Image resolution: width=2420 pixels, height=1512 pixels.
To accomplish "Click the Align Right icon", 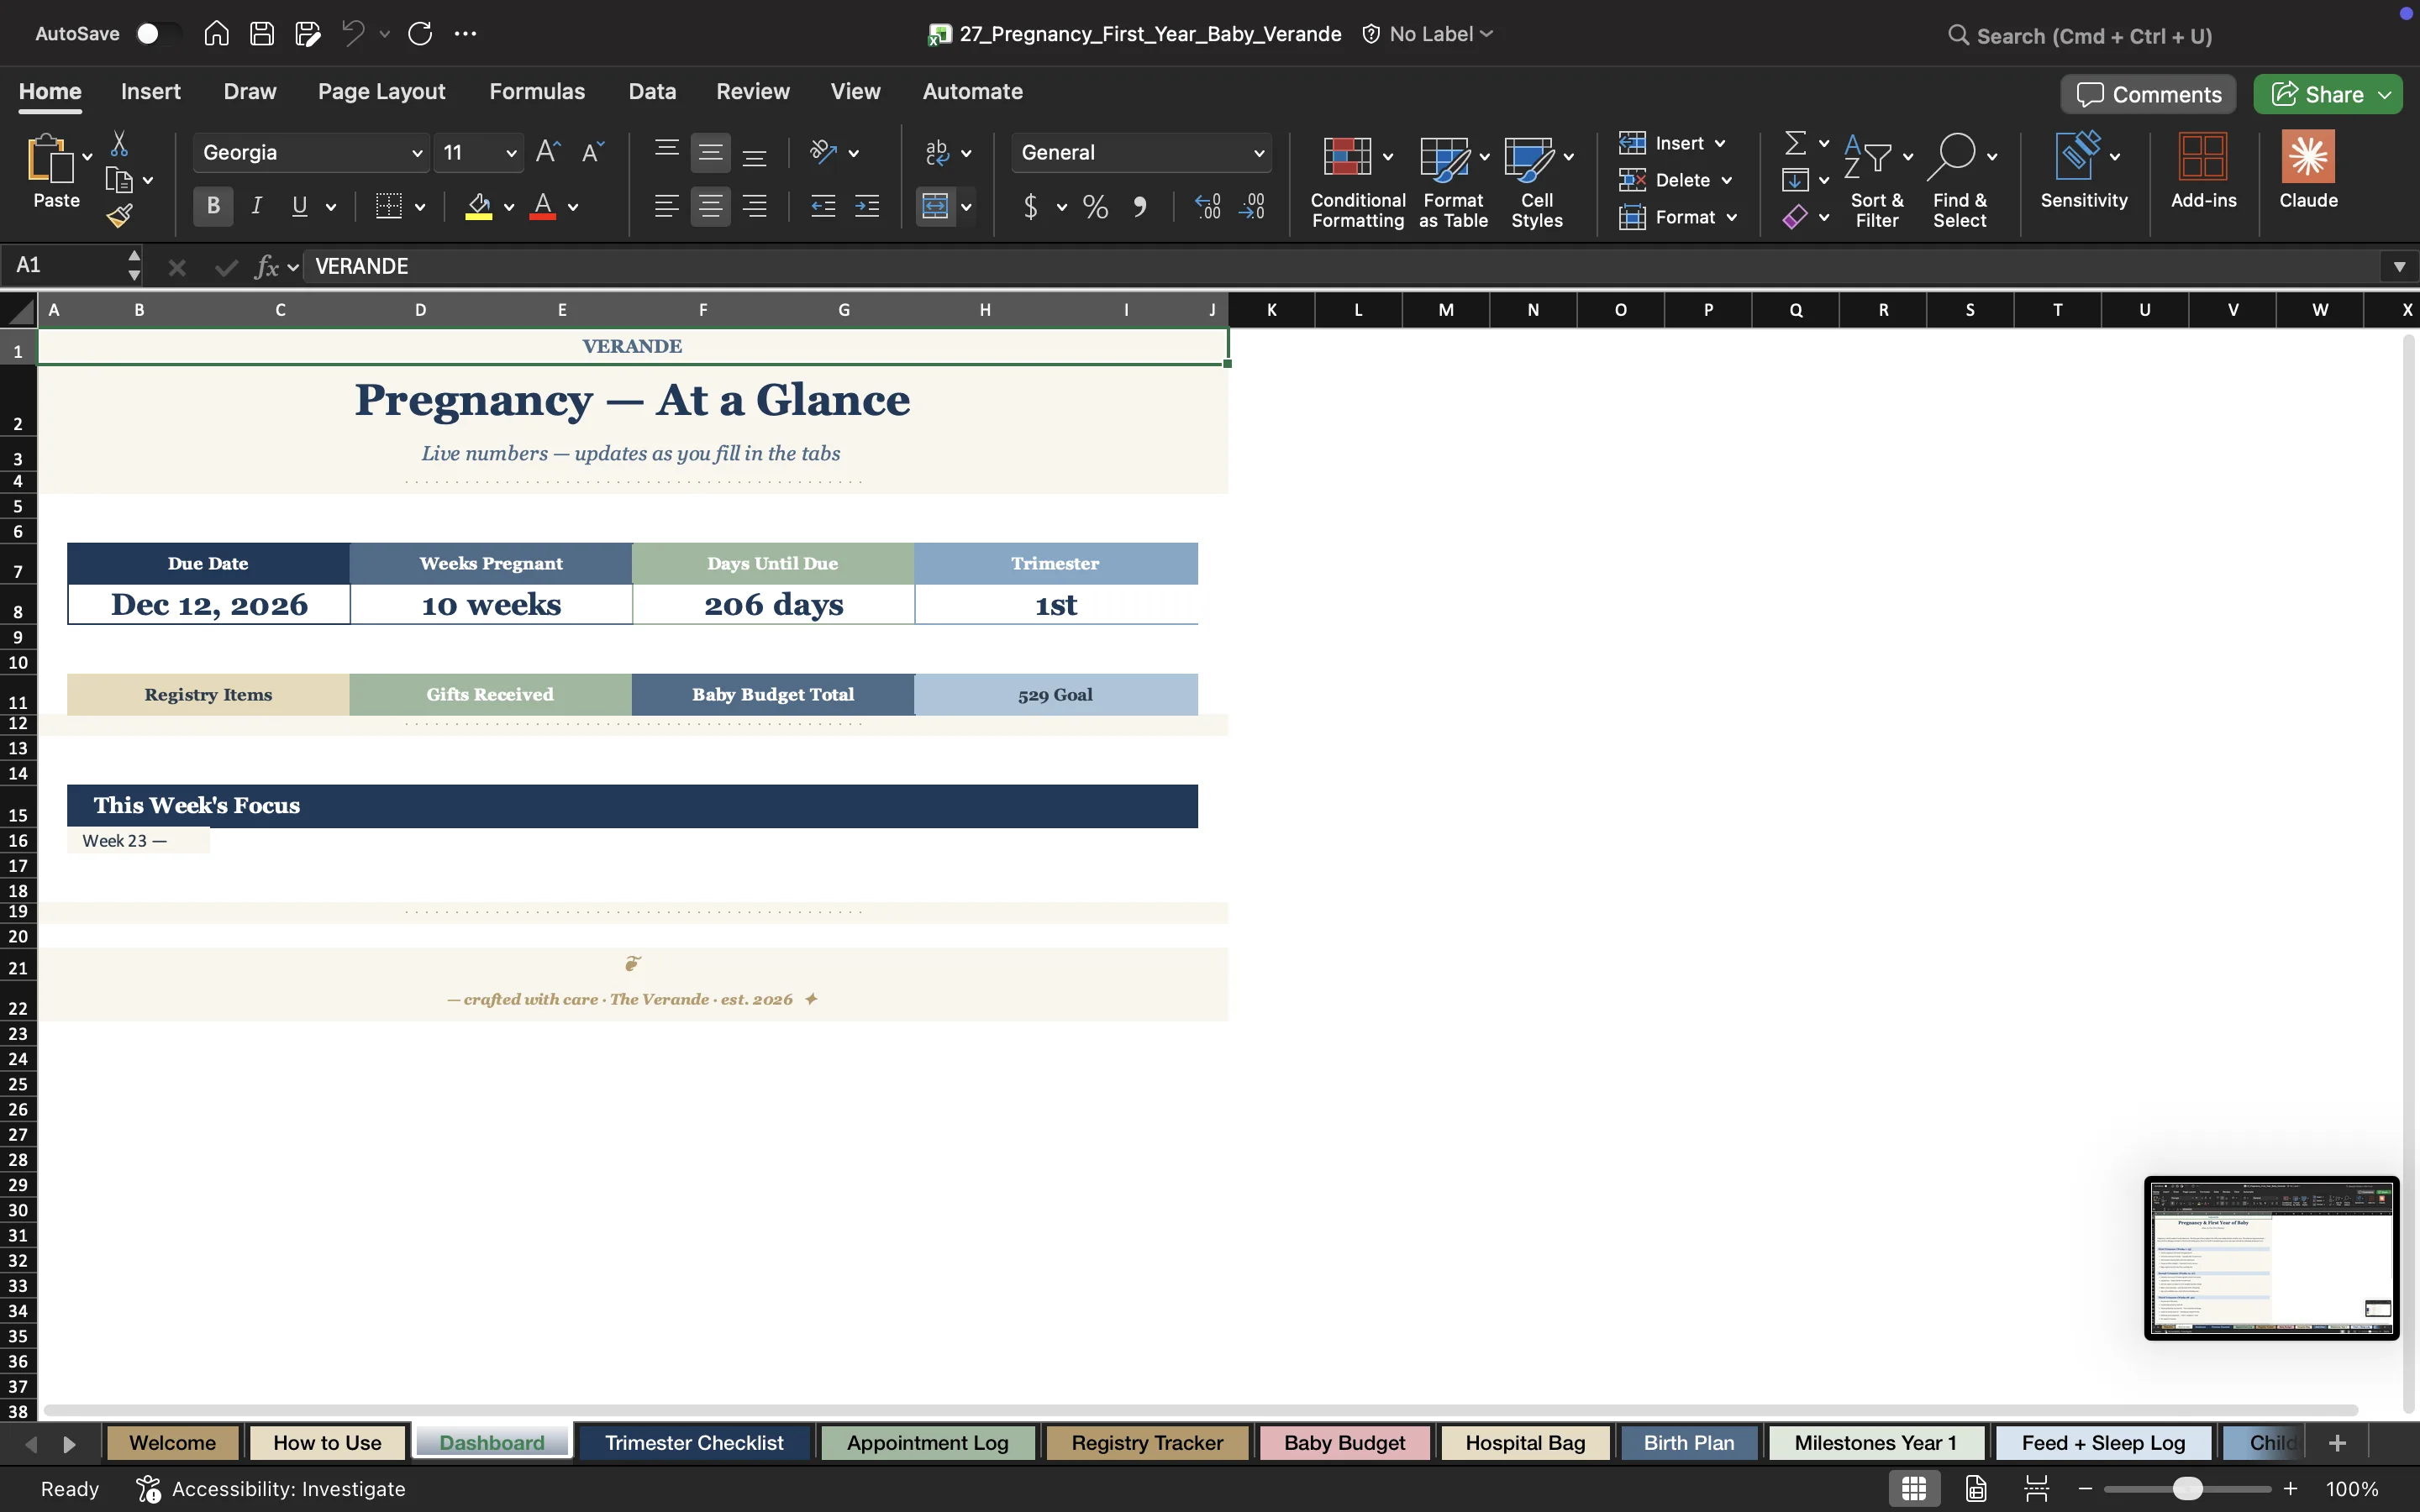I will pyautogui.click(x=755, y=206).
